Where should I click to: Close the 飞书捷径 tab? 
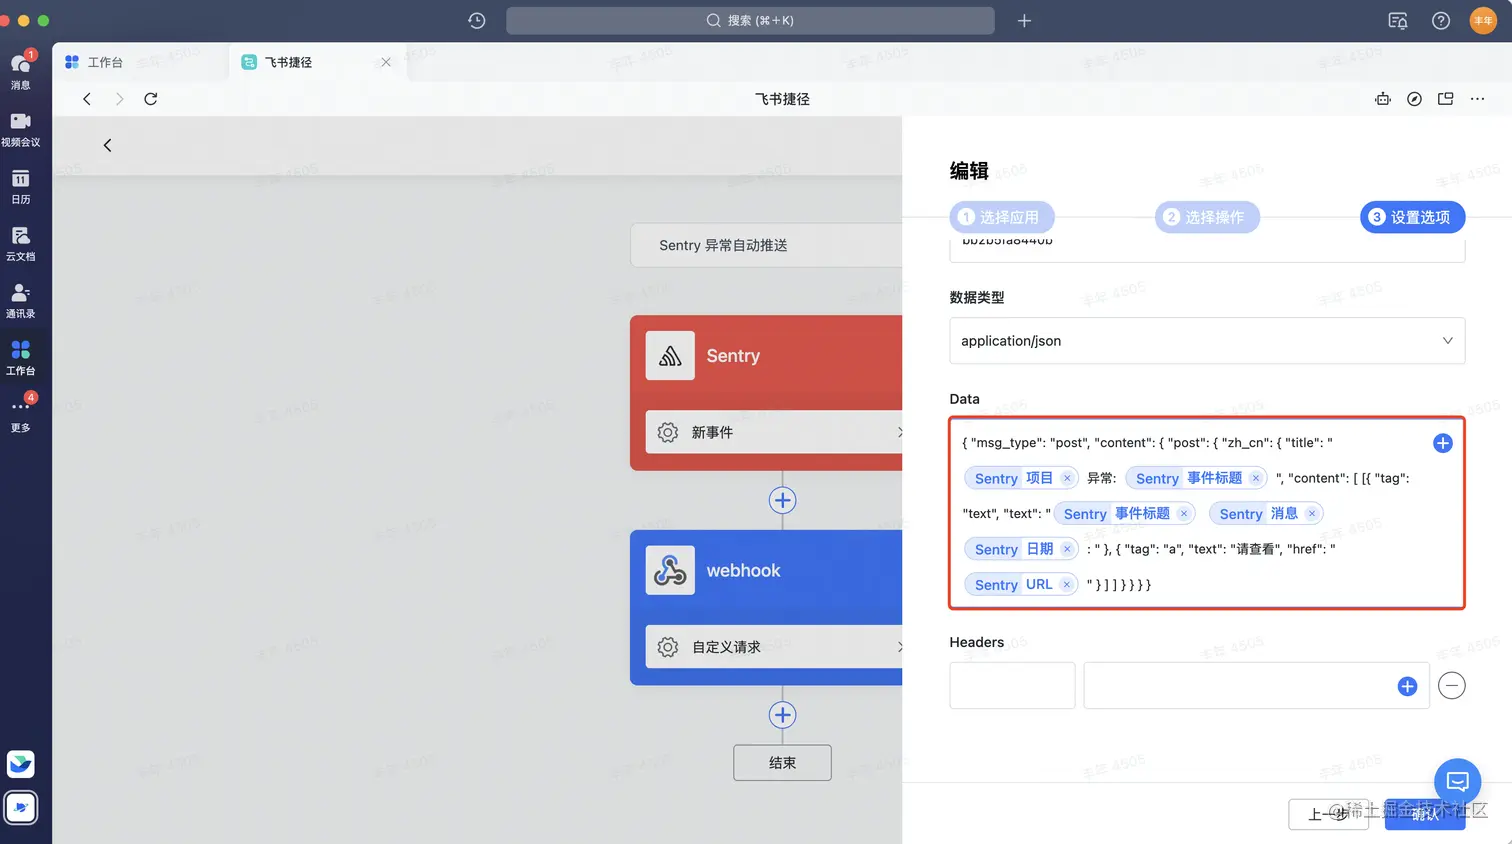click(386, 62)
